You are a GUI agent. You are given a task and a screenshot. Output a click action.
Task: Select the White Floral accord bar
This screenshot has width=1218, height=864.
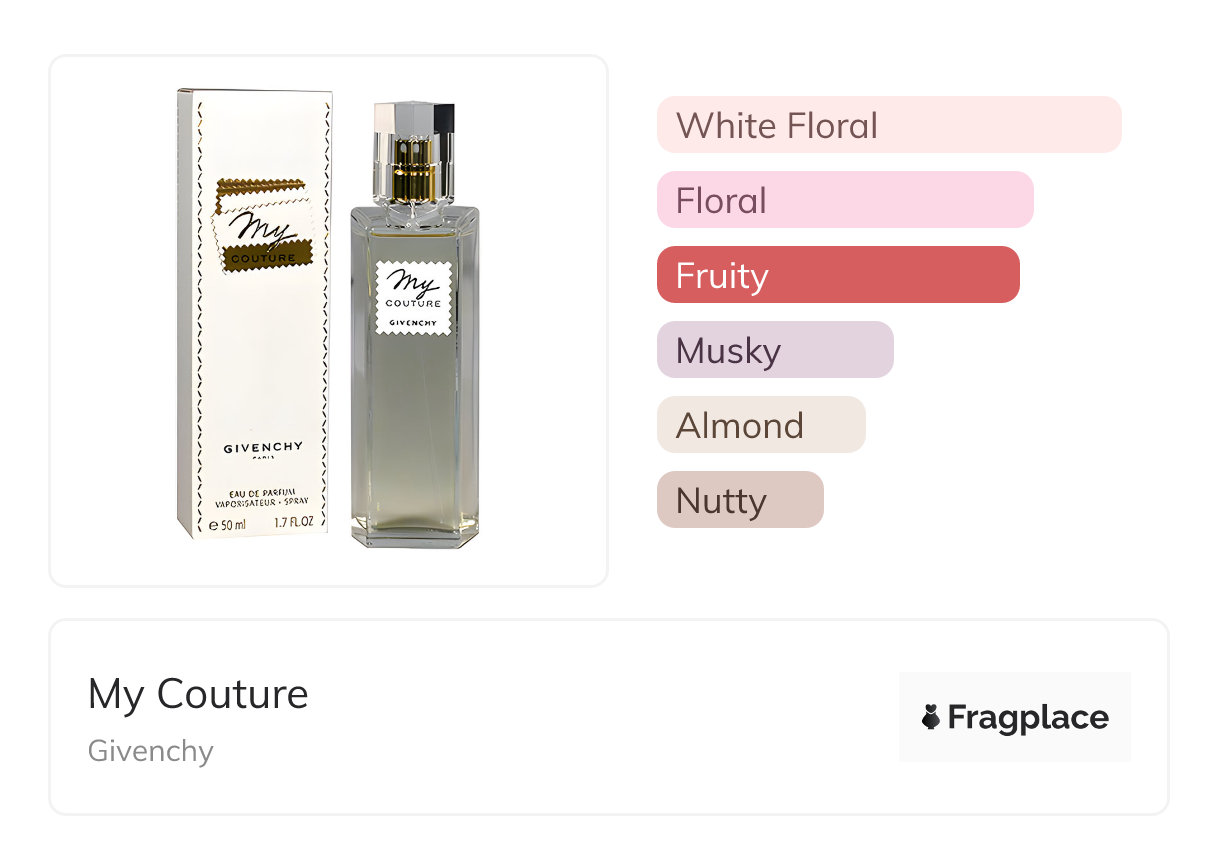889,125
